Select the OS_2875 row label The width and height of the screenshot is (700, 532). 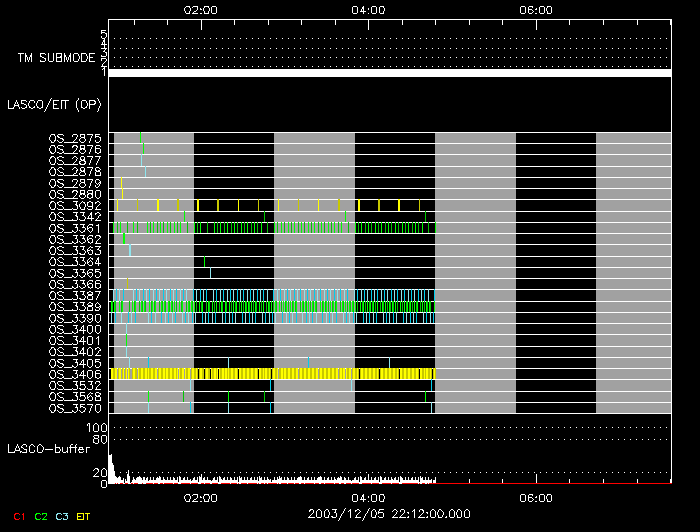pyautogui.click(x=75, y=138)
